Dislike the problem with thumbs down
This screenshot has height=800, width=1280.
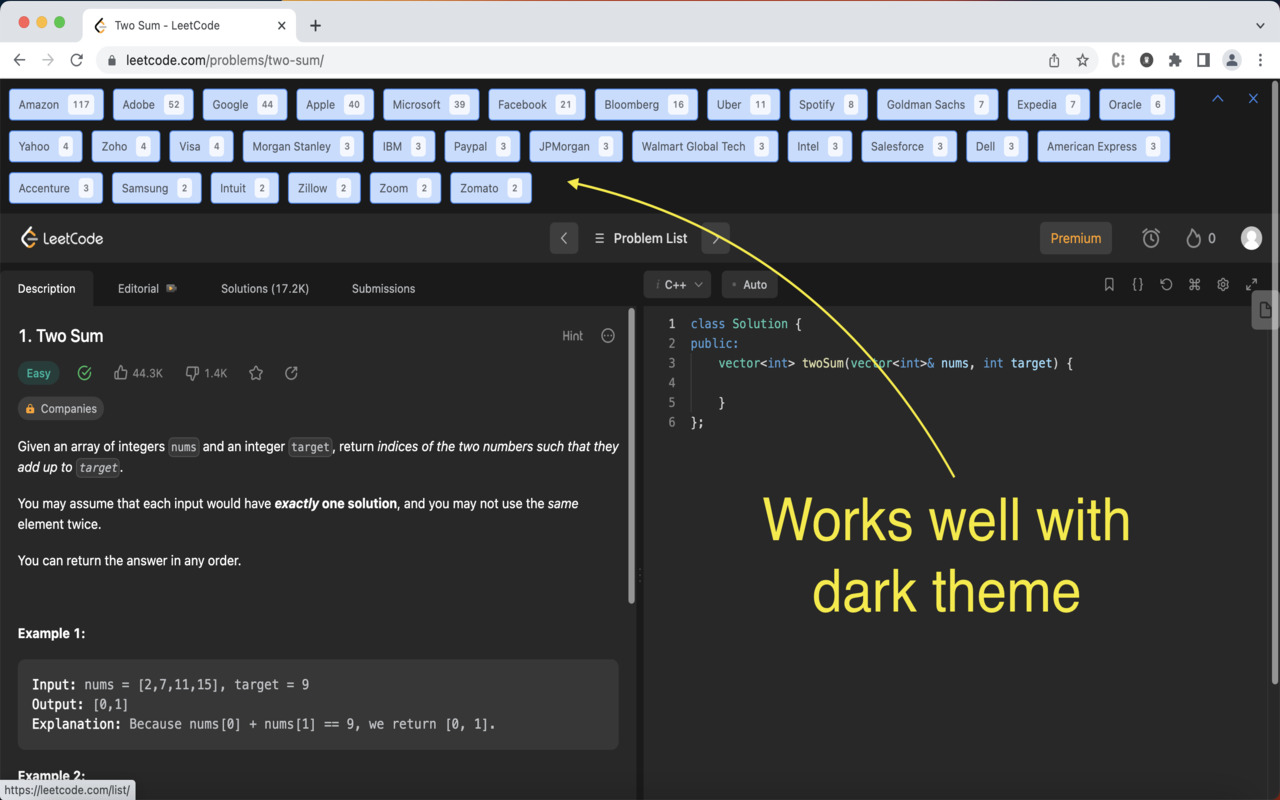(206, 373)
